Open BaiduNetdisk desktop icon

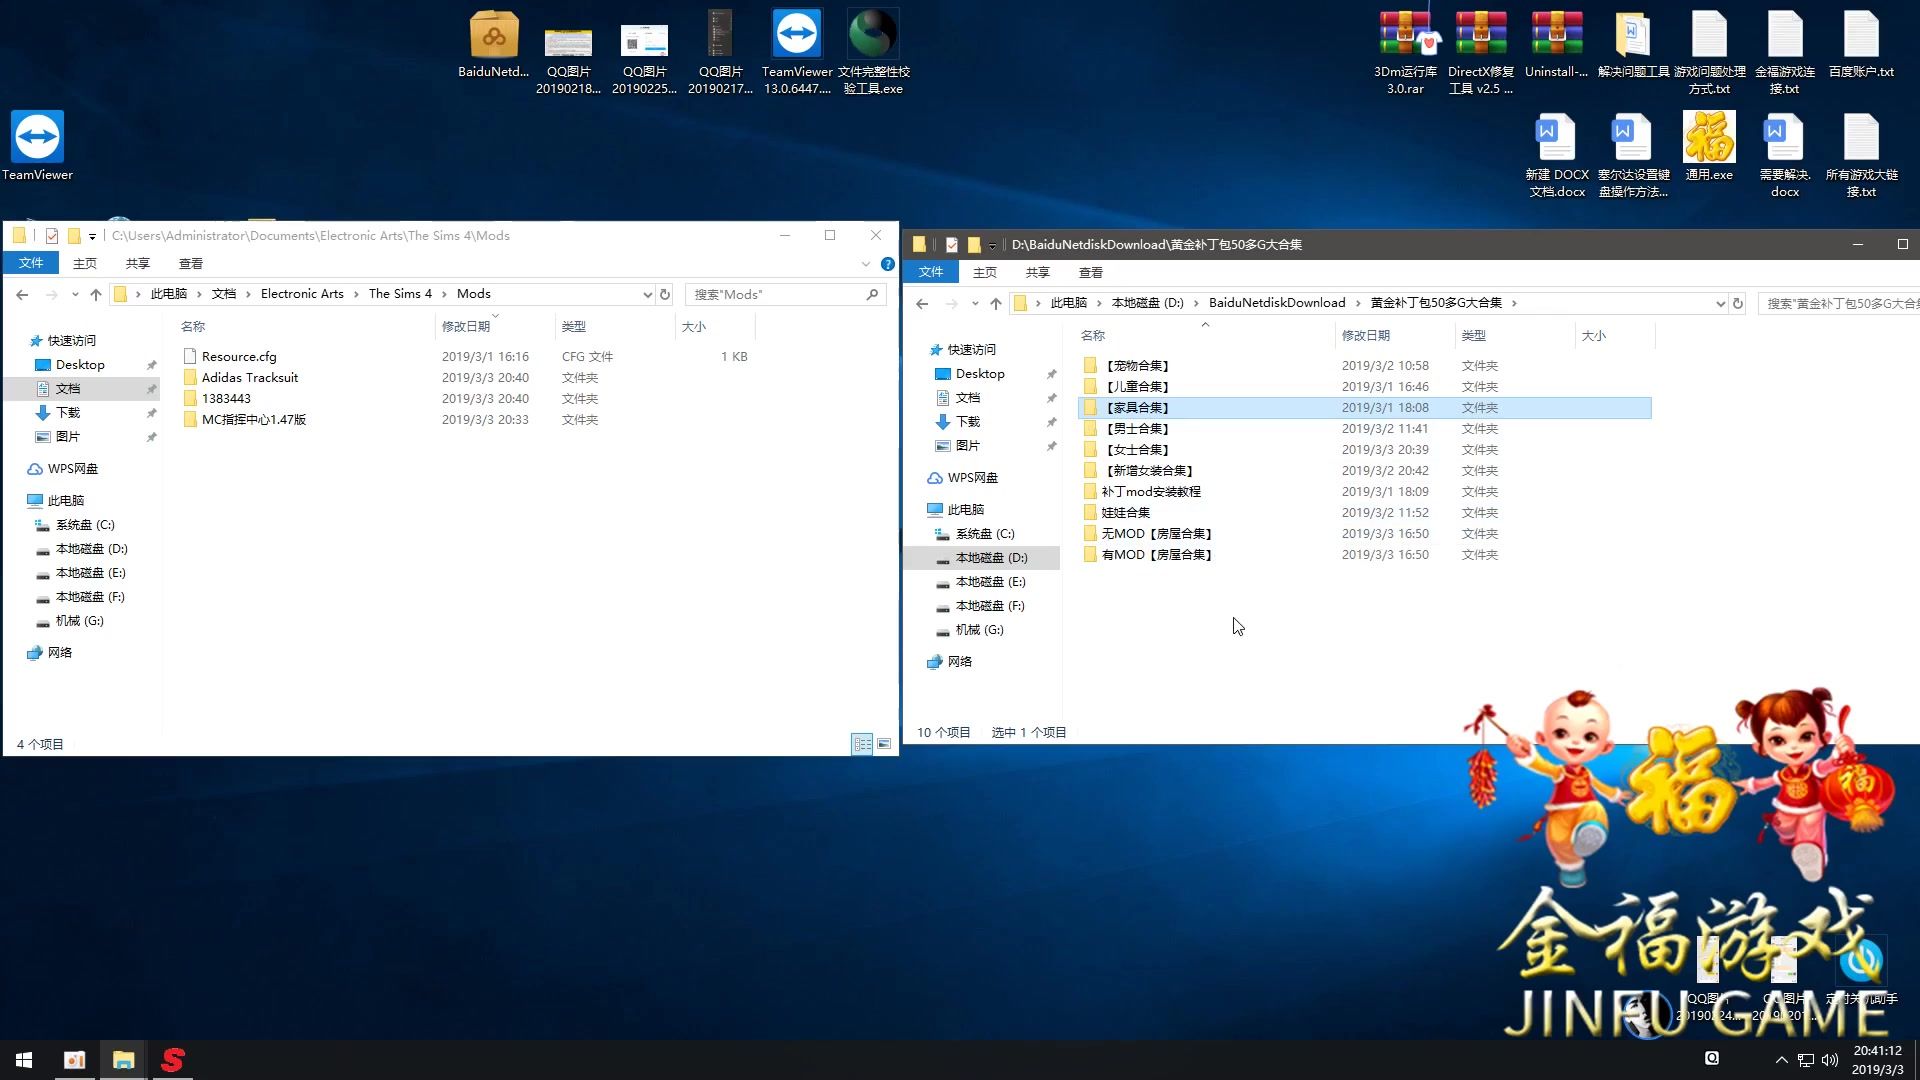(493, 45)
